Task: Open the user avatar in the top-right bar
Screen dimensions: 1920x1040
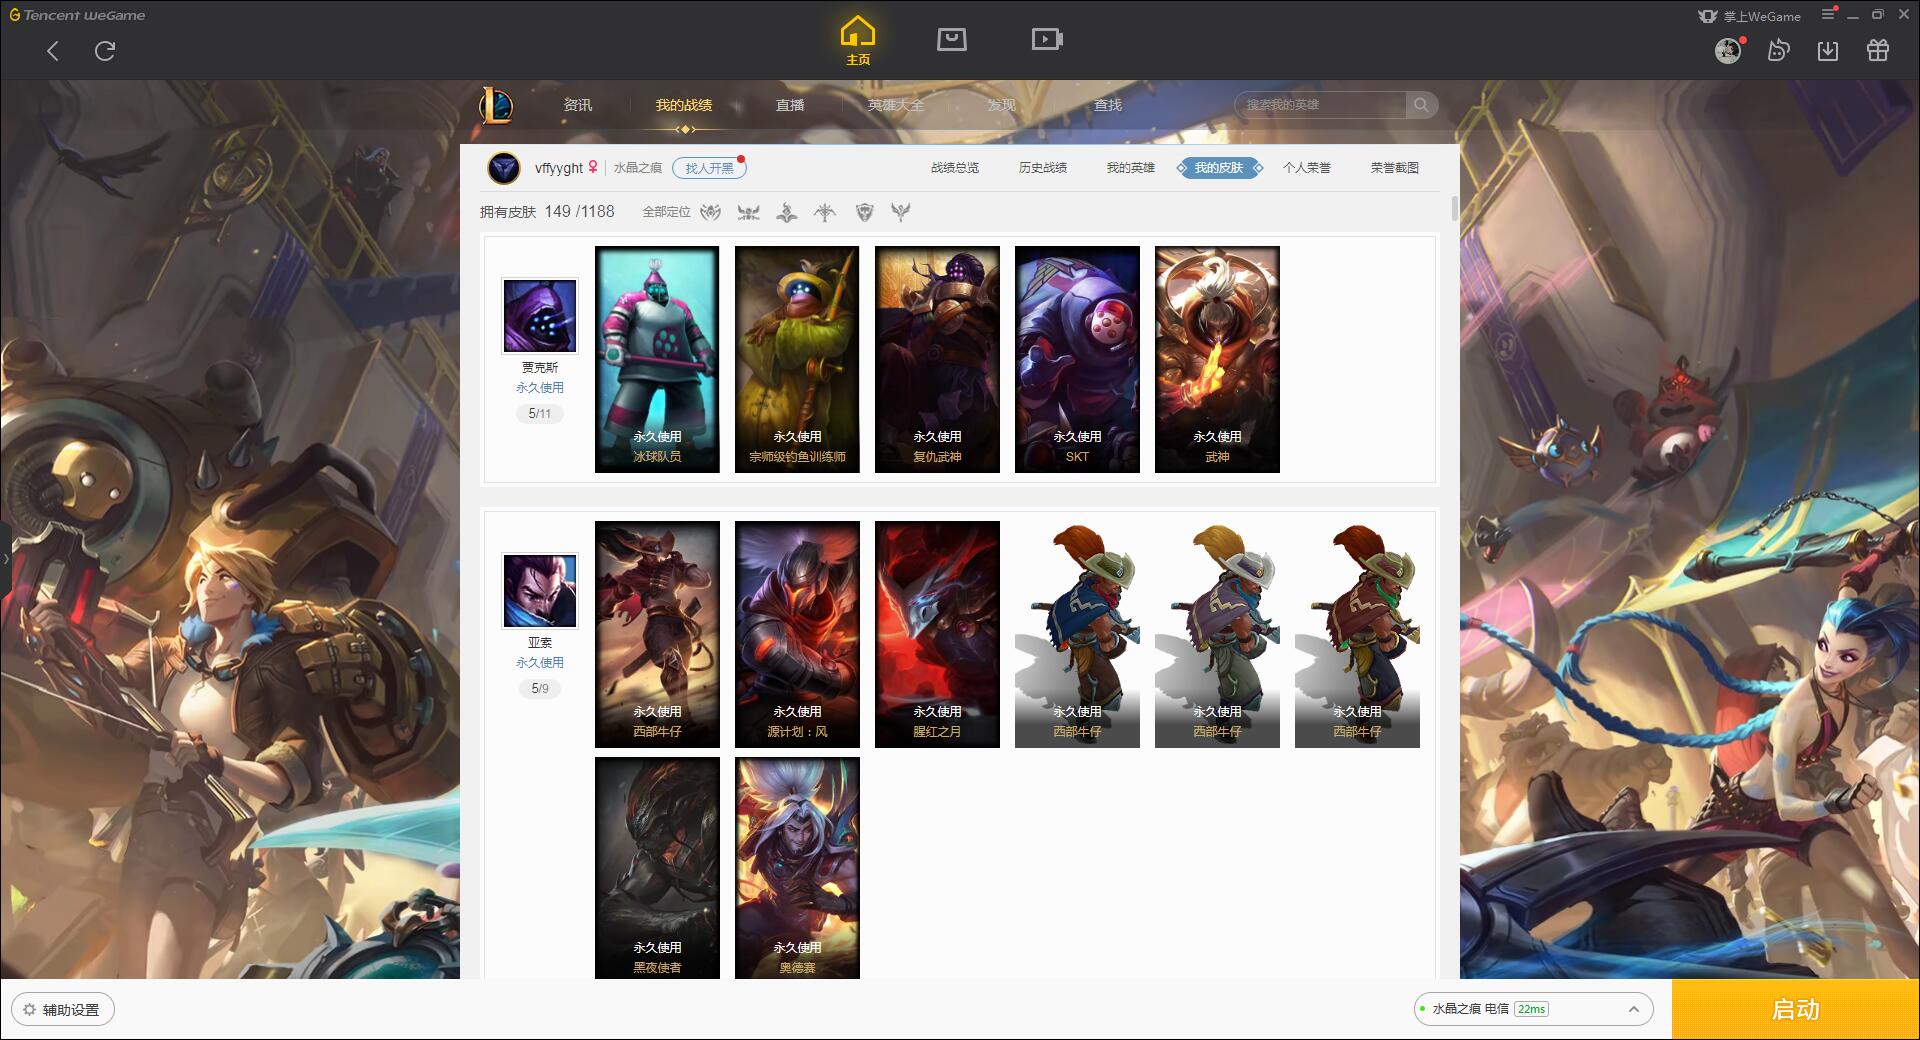Action: 1728,50
